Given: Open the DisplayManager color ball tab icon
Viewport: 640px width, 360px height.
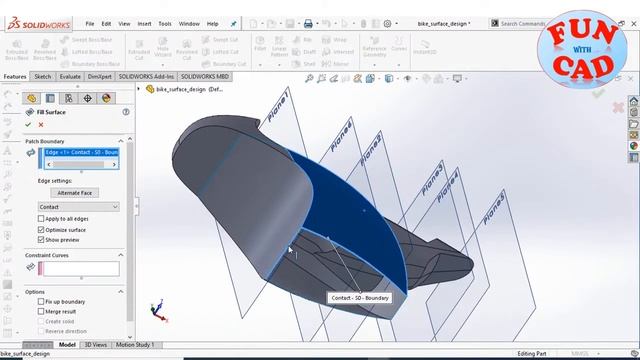Looking at the screenshot, I should coord(106,98).
